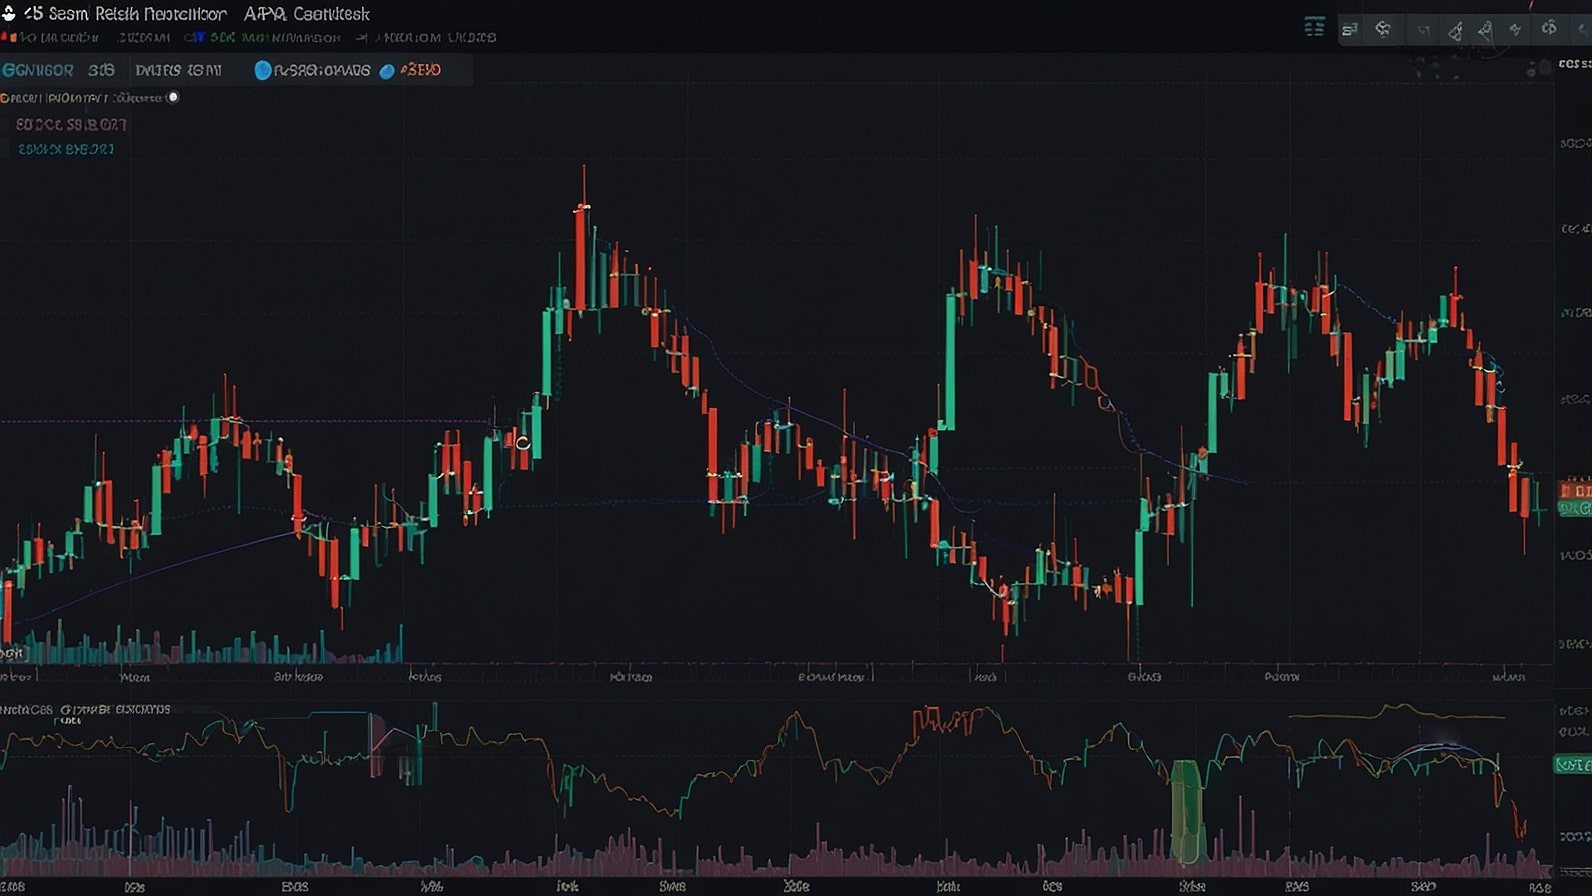
Task: Click the small blue circle before the orange label
Action: click(x=387, y=71)
